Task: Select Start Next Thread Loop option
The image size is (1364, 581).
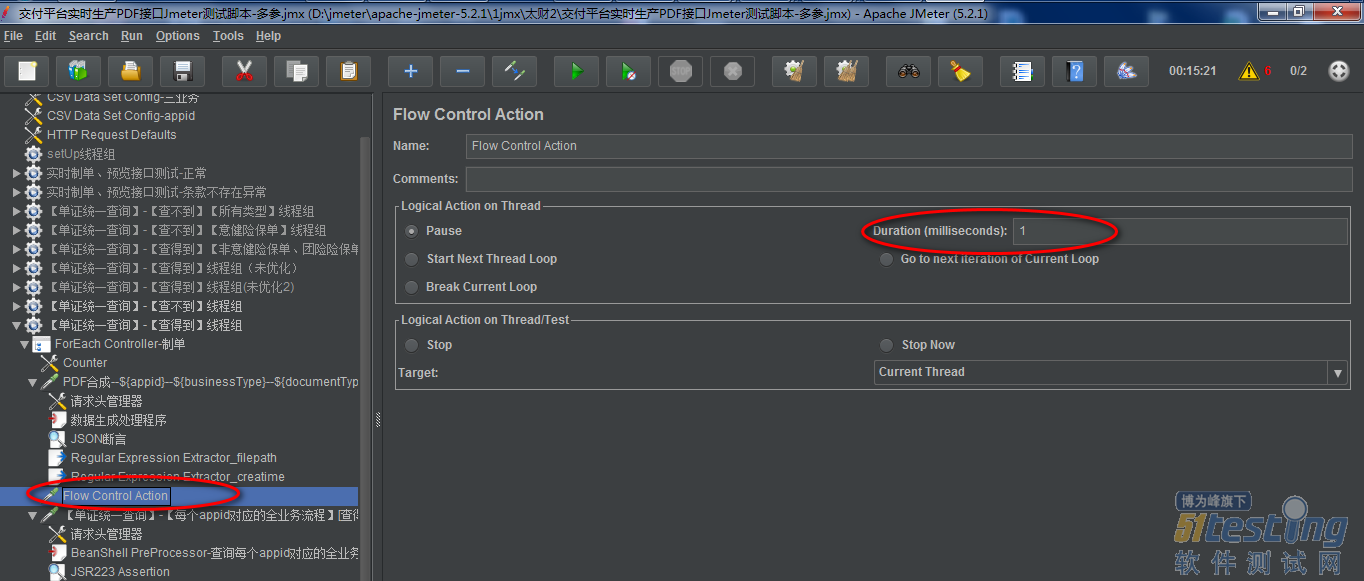Action: click(x=412, y=259)
